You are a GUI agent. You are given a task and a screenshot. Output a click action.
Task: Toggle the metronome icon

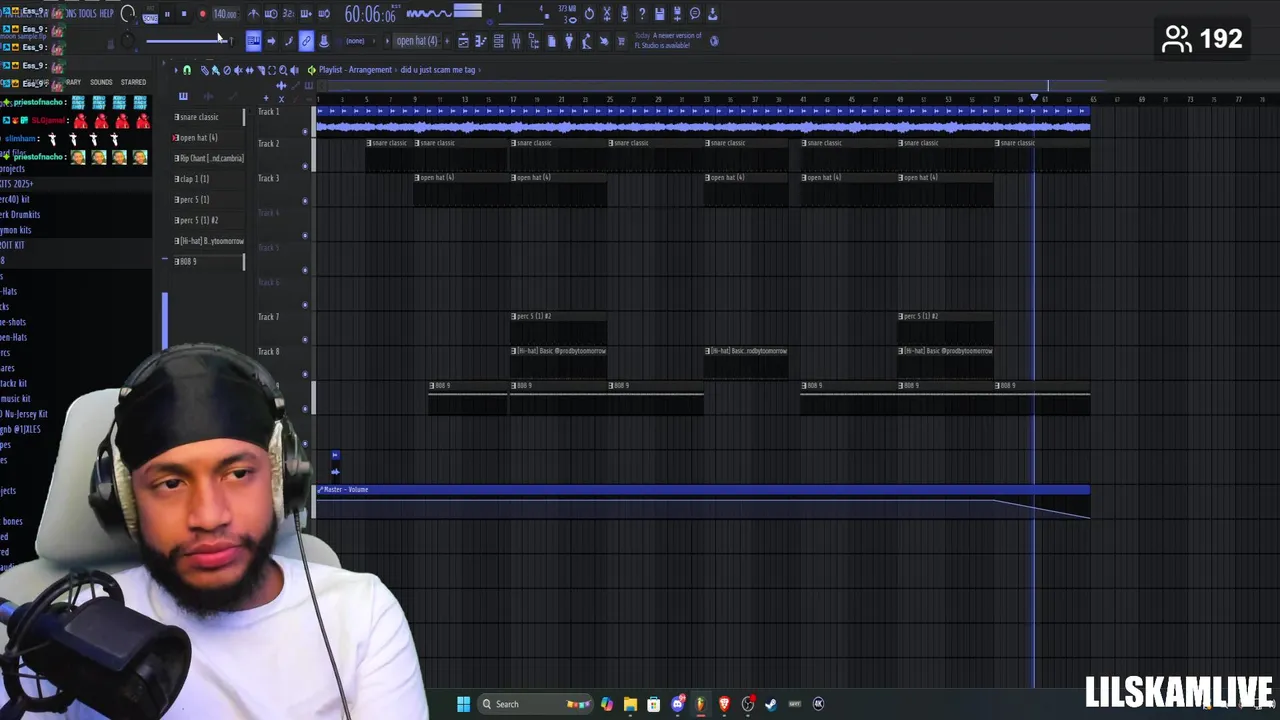tap(253, 14)
